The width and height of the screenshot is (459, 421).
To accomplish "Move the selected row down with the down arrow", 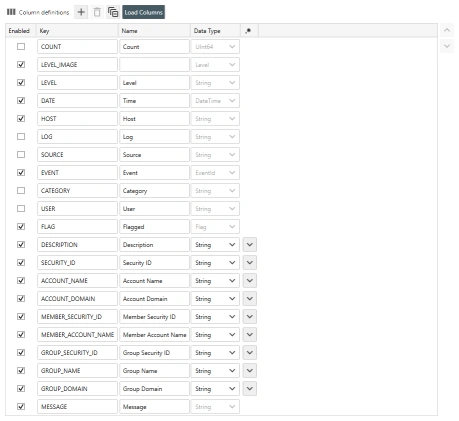I will 447,46.
